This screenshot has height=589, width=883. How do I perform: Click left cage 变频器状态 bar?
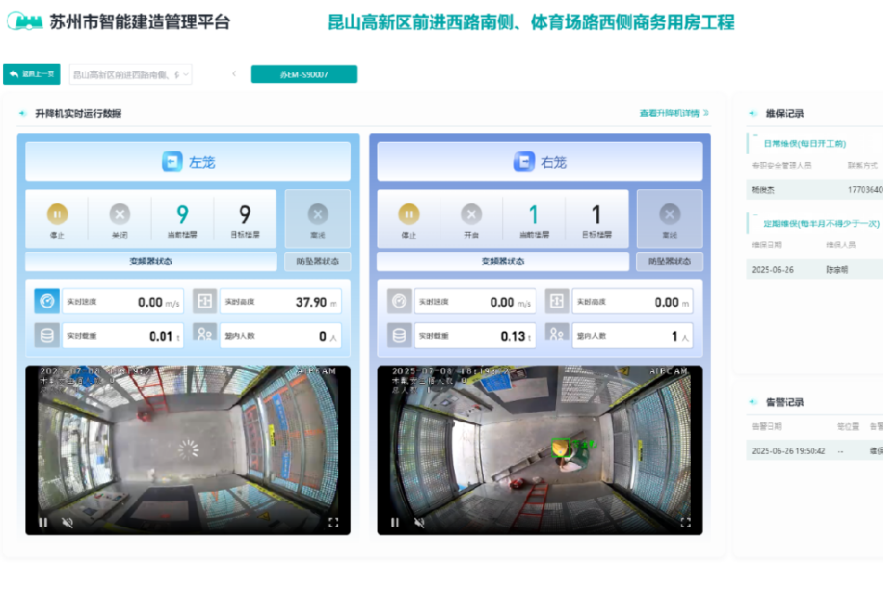151,261
